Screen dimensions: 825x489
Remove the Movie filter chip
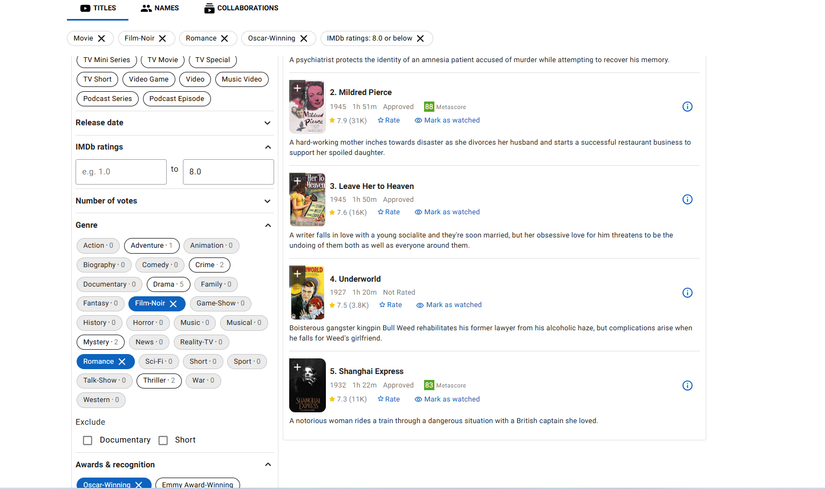click(102, 38)
